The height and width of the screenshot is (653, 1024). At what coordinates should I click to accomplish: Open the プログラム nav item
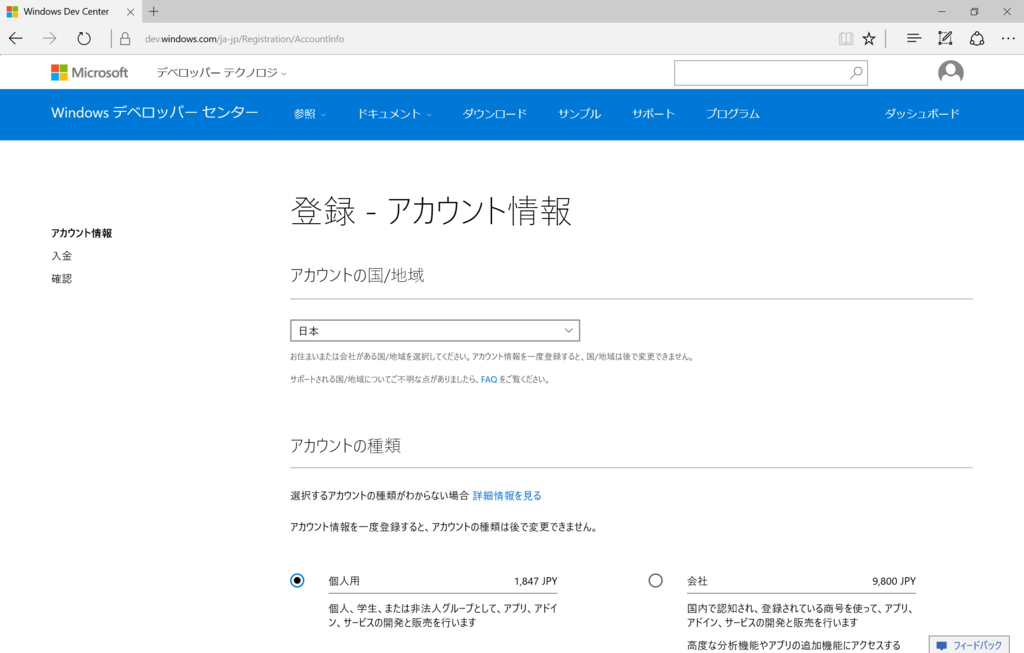[x=733, y=114]
